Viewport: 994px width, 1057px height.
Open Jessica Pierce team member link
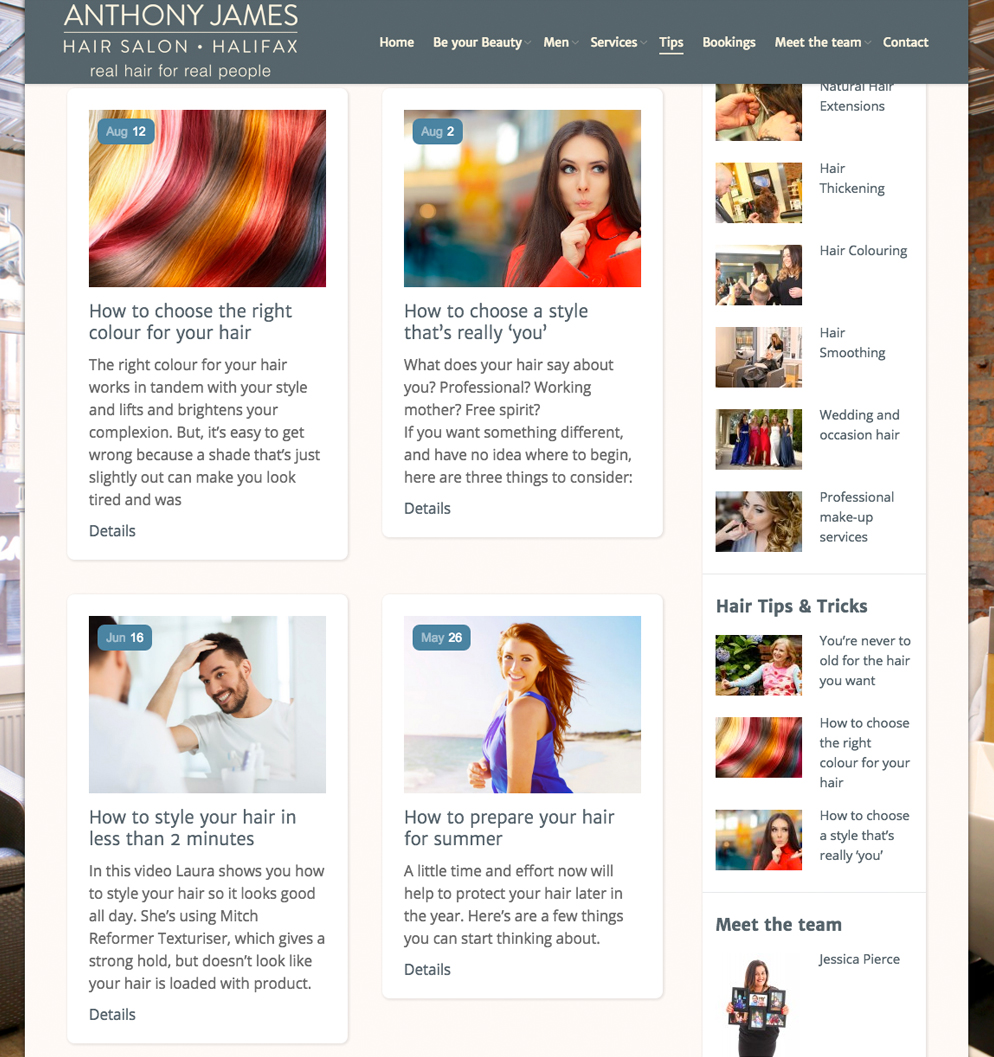[x=859, y=959]
